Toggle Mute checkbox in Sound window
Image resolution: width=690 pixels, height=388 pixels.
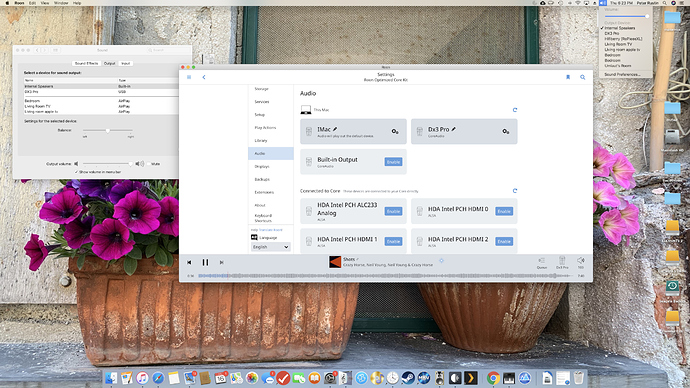point(149,164)
